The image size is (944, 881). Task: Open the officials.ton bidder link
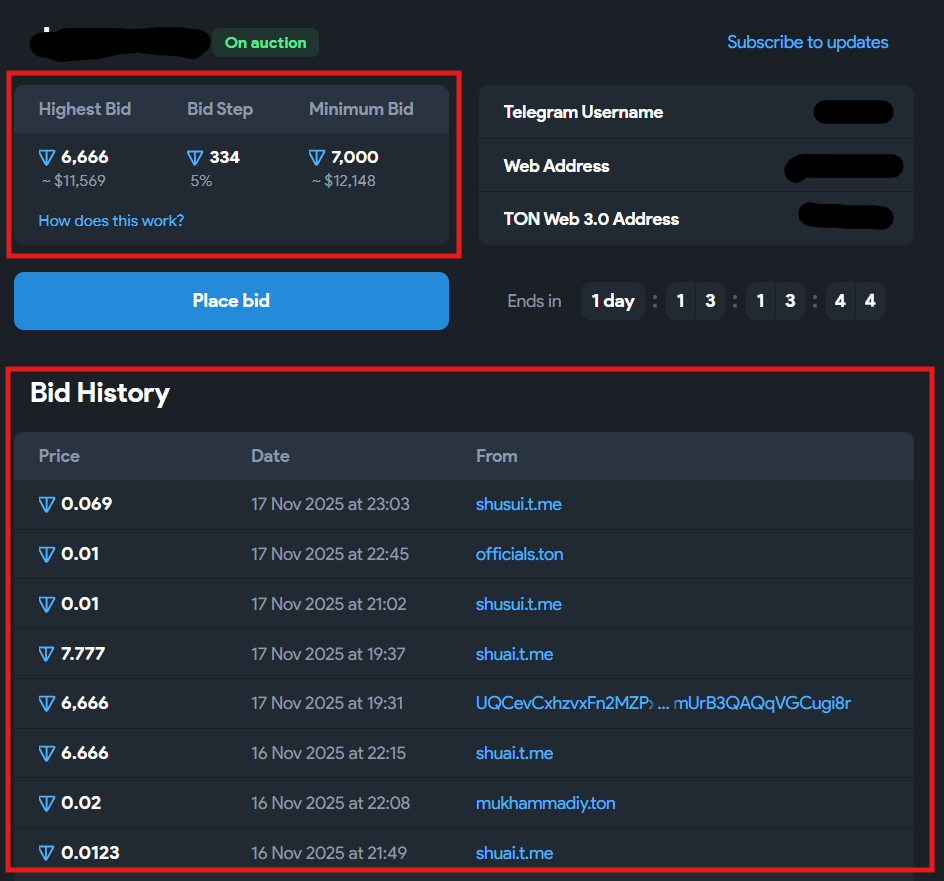519,554
